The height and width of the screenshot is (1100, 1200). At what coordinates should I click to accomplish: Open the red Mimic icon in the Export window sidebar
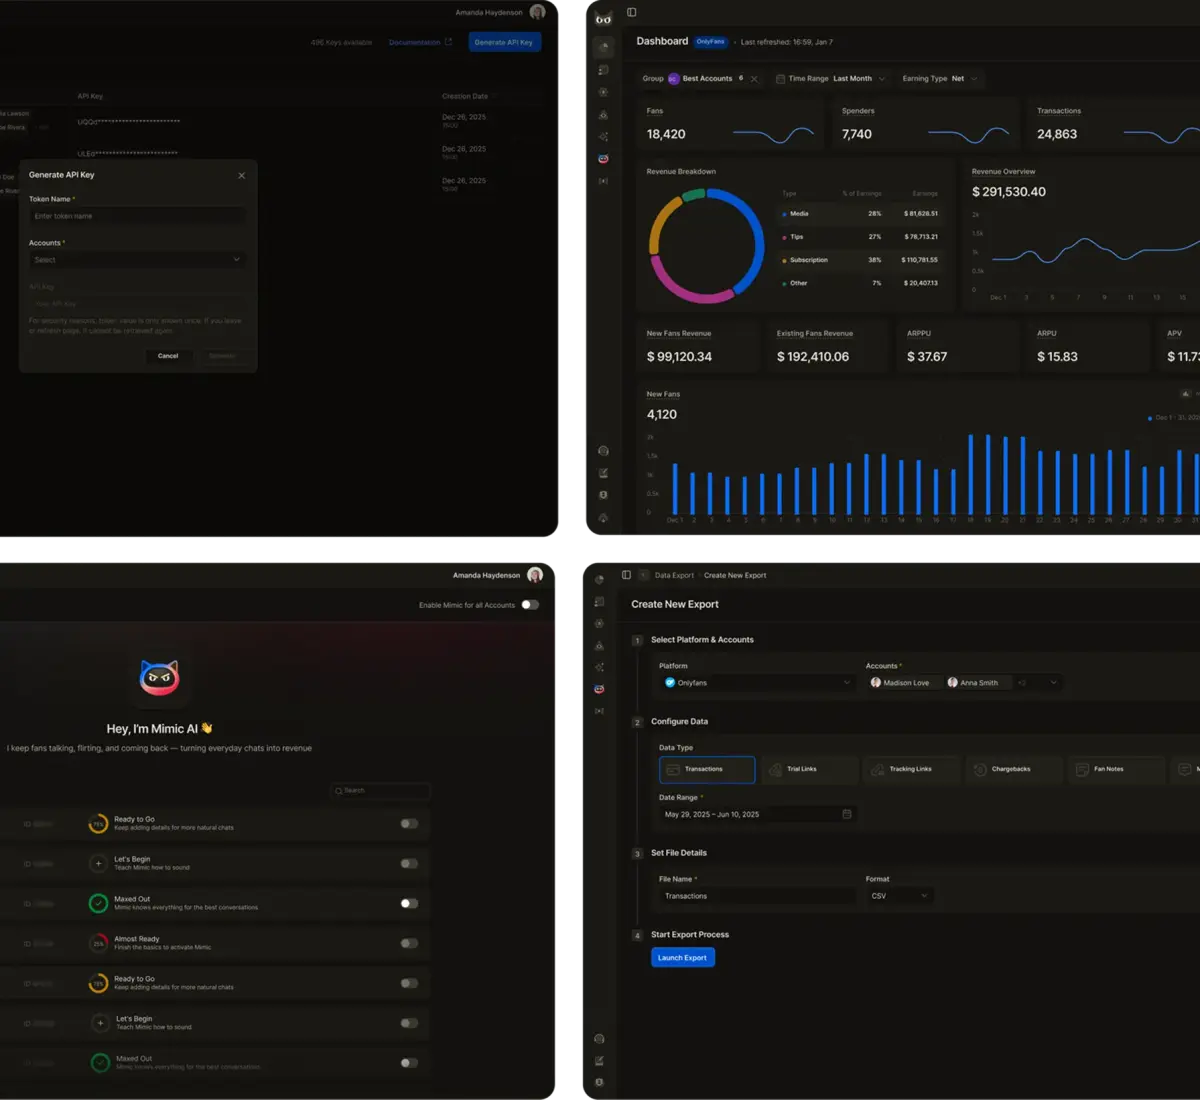pyautogui.click(x=599, y=689)
